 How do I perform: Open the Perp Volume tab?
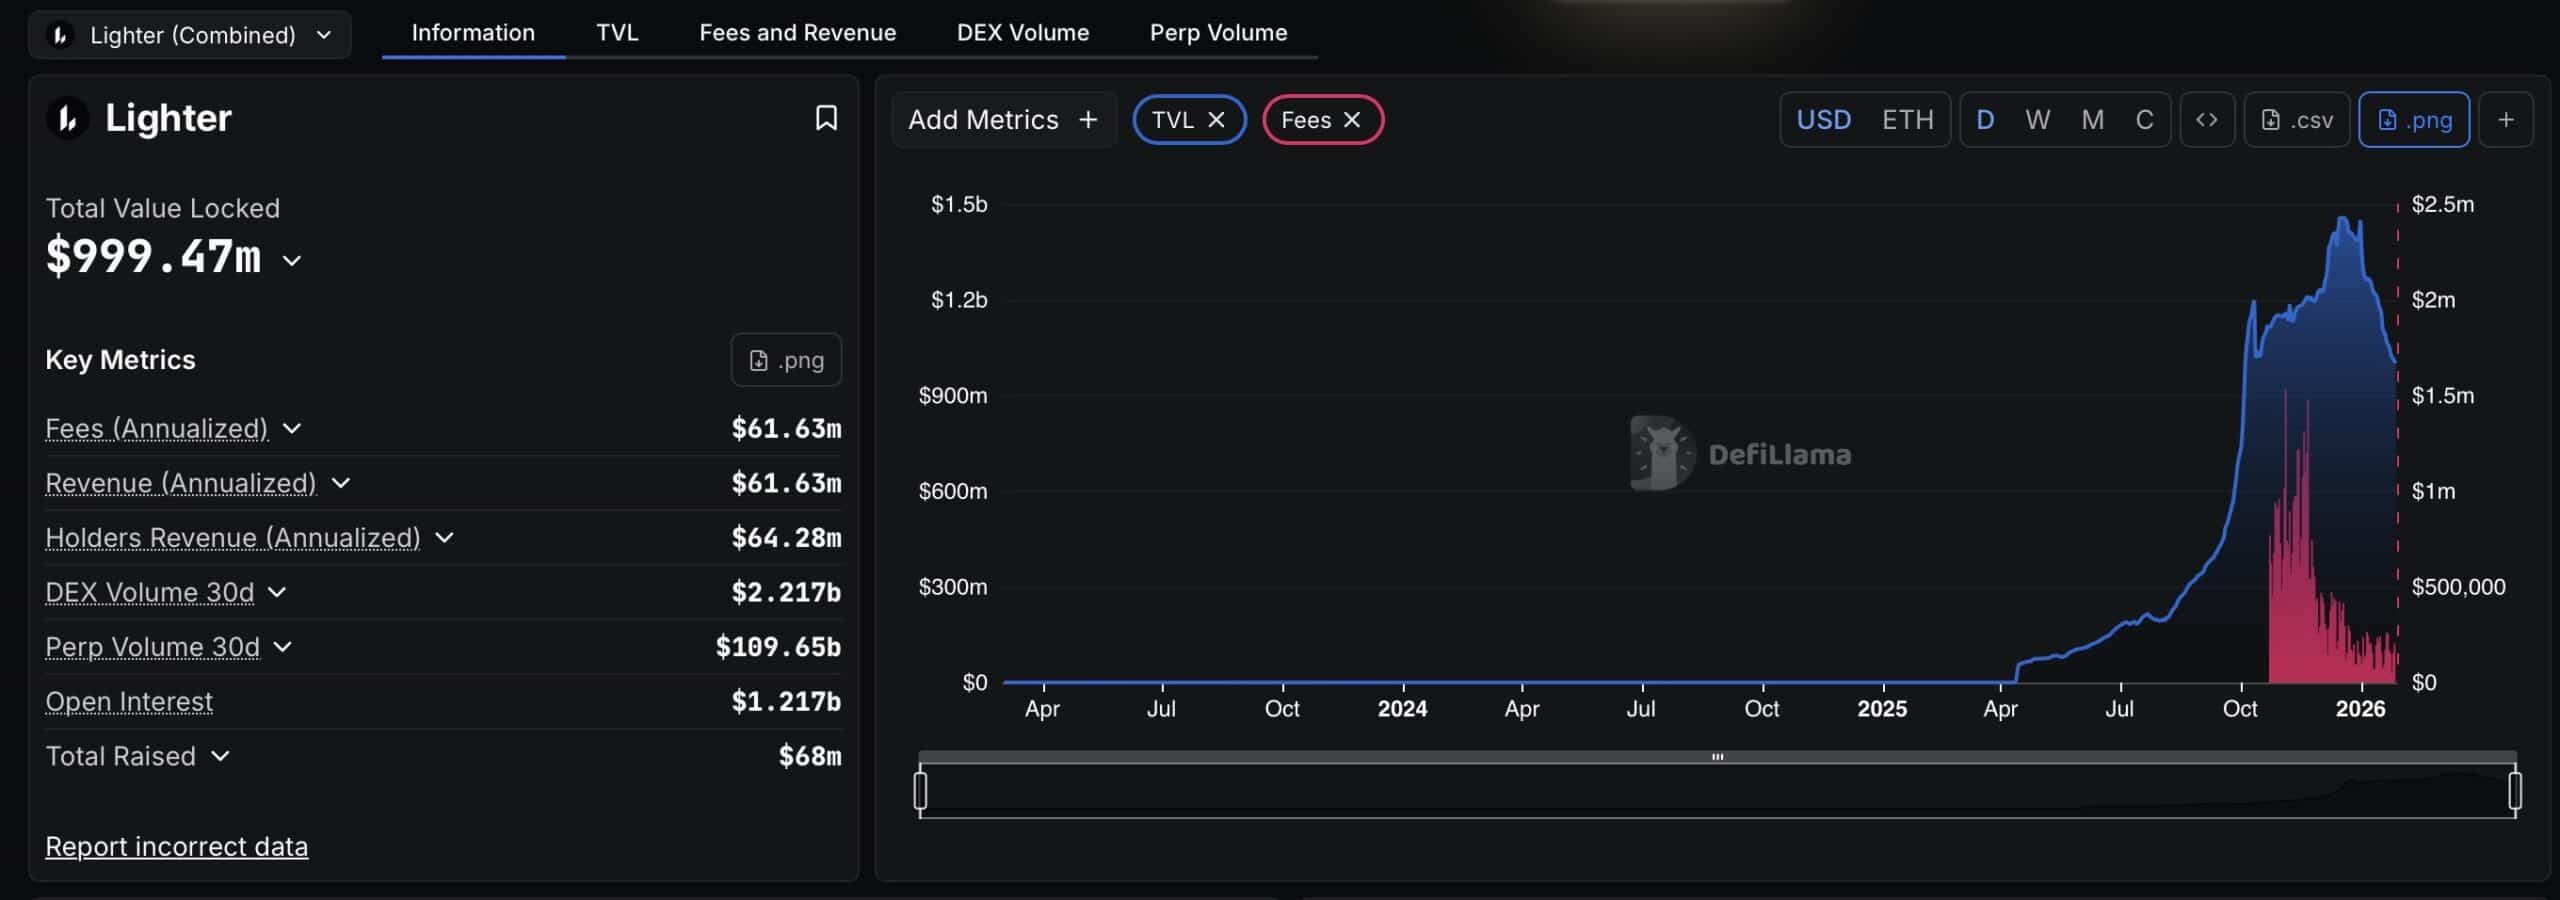(1218, 33)
